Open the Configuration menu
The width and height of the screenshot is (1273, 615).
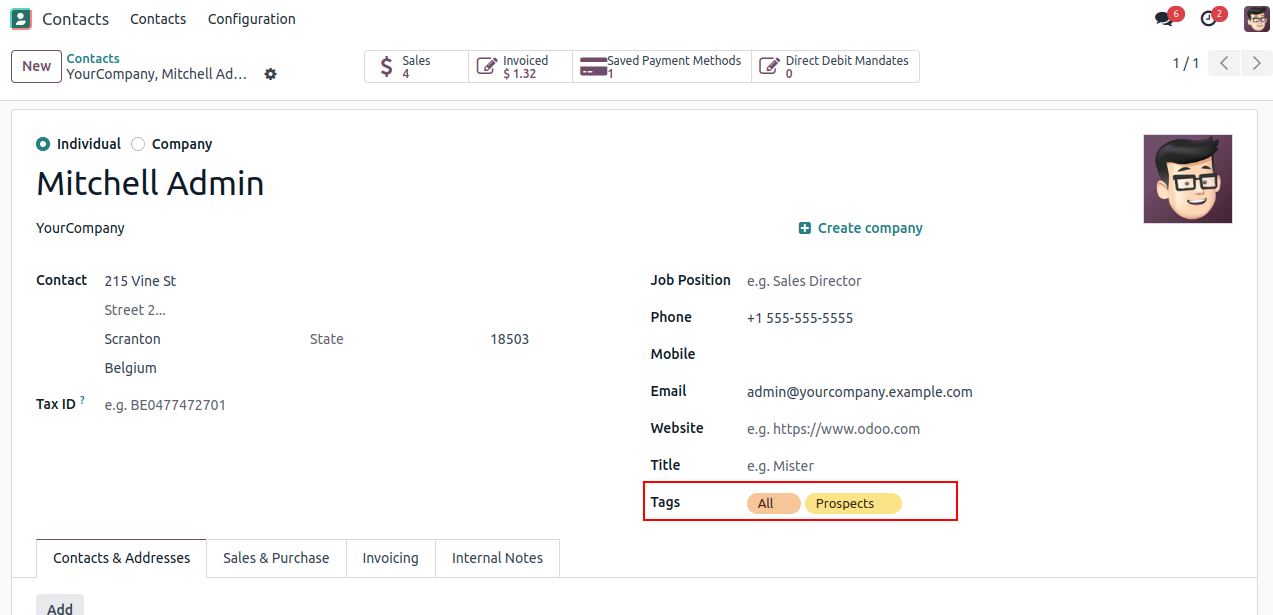click(251, 19)
